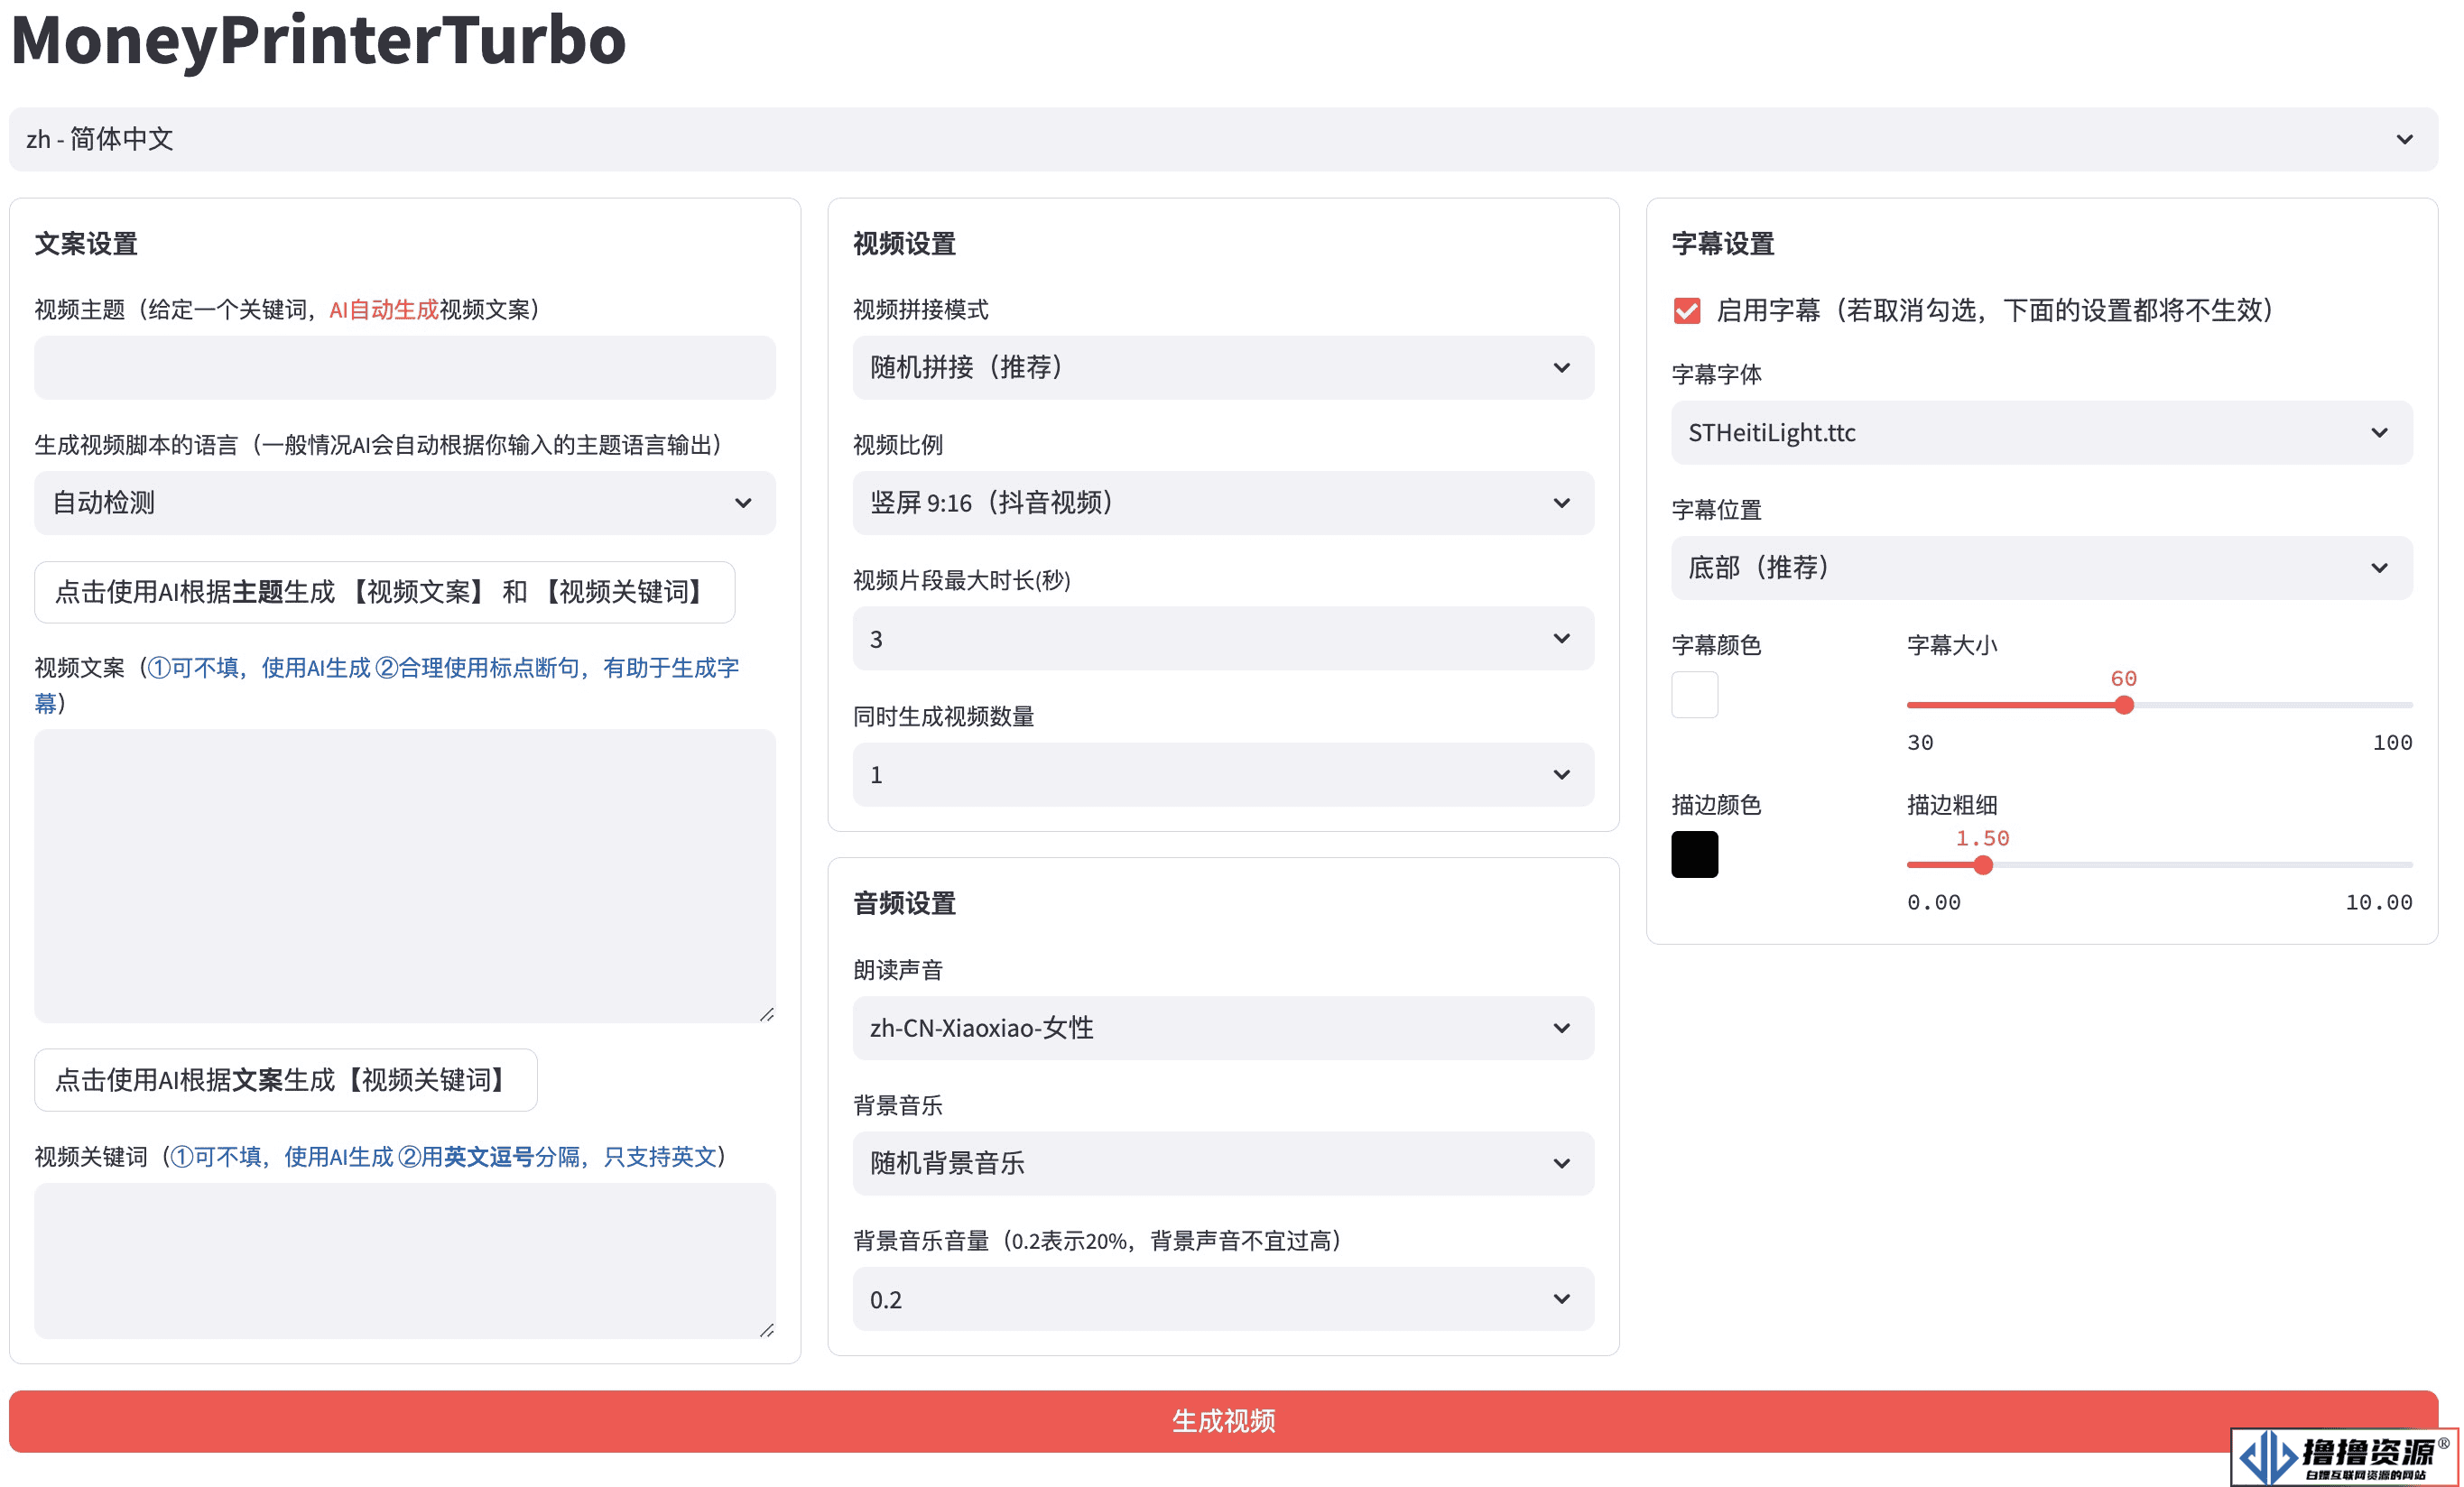This screenshot has height=1487, width=2464.
Task: Open the zh-CN-Xiaoxiao-女性 voice dropdown
Action: [1223, 1028]
